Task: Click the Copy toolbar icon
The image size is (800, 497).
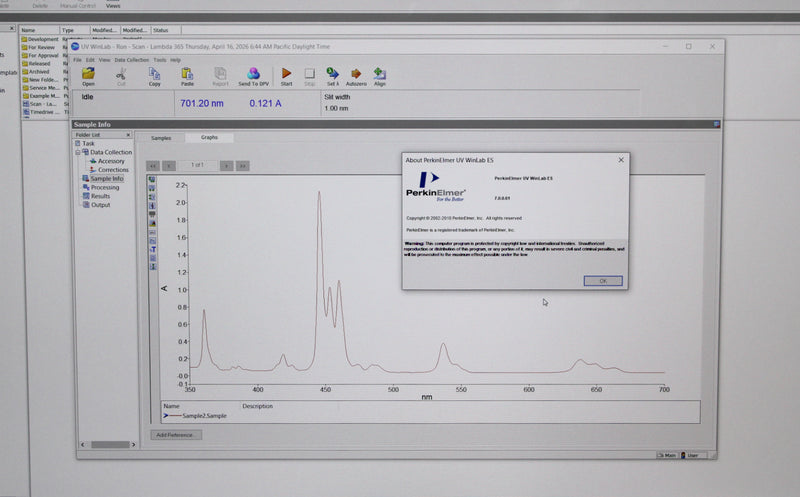Action: tap(154, 77)
